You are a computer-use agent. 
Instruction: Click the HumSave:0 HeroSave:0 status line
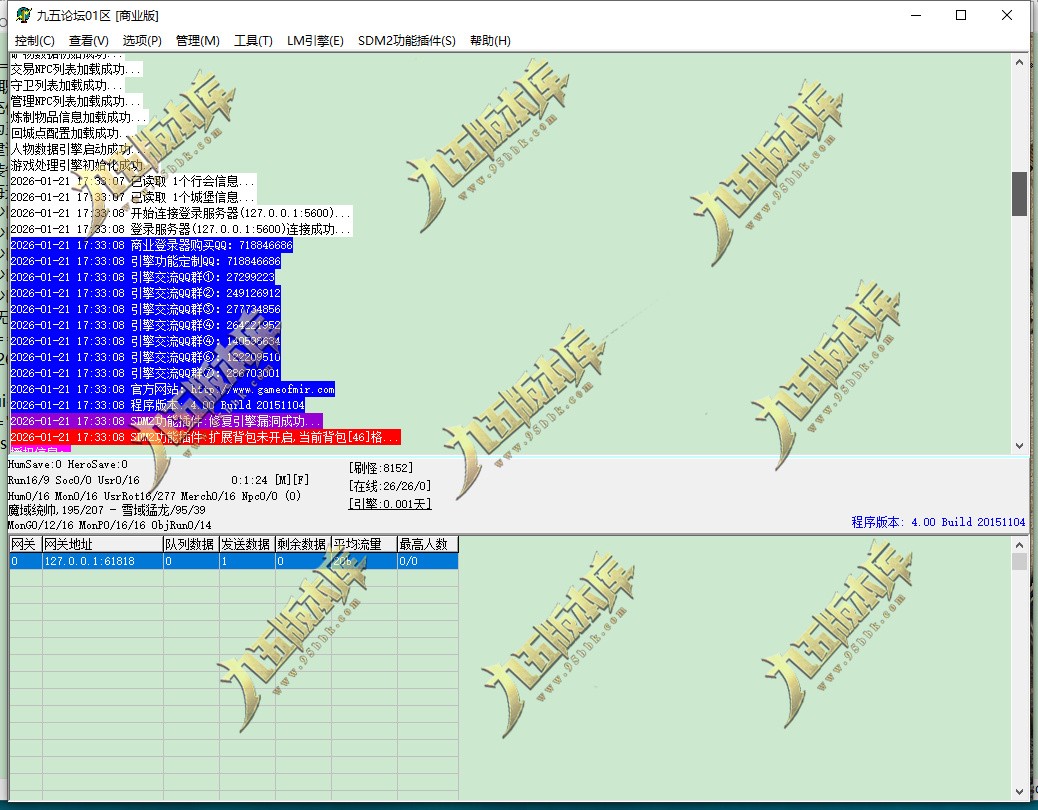tap(68, 465)
